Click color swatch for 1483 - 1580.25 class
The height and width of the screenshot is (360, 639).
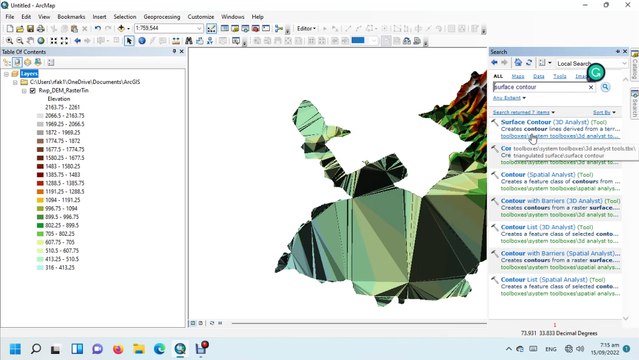pyautogui.click(x=40, y=166)
